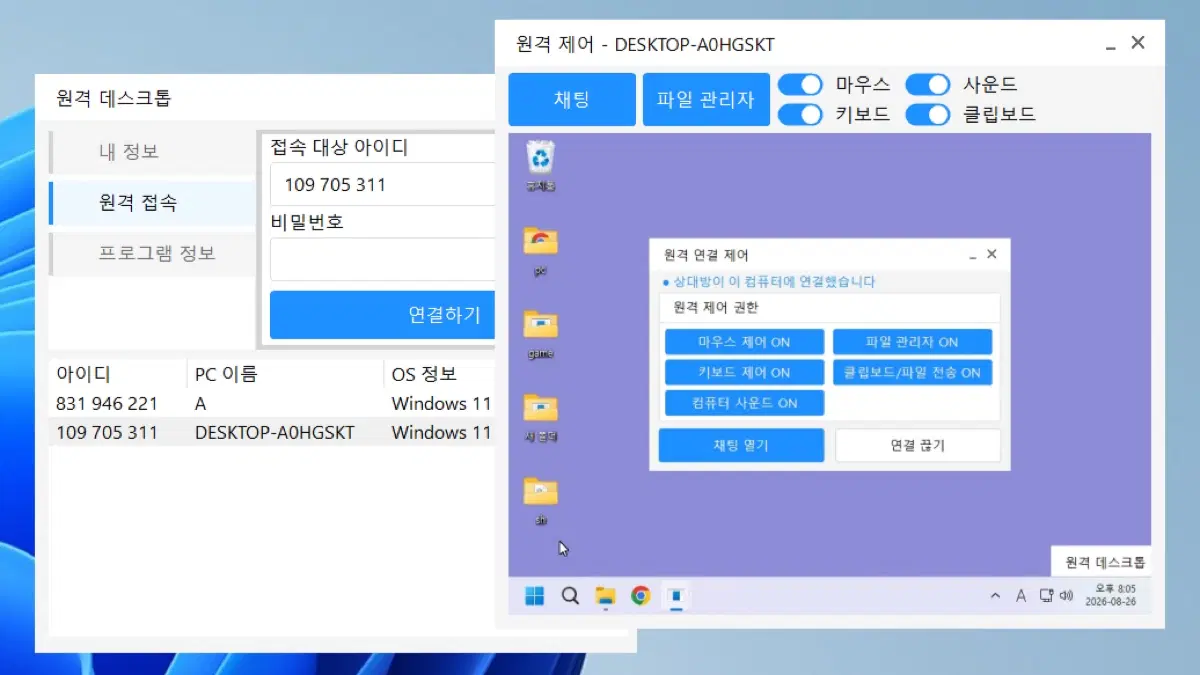Switch to the 원격 접속 tab

[152, 203]
